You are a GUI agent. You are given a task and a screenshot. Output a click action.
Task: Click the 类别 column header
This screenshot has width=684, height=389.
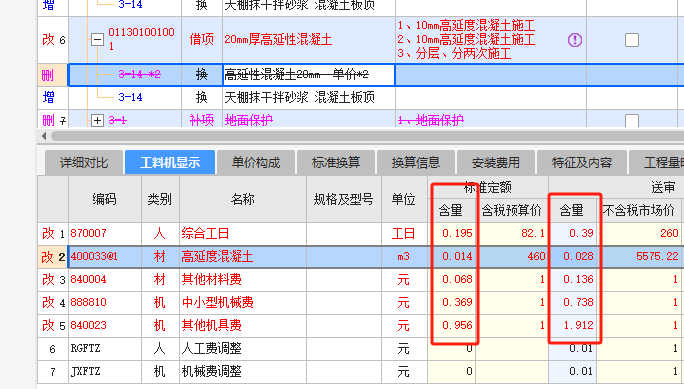(160, 199)
